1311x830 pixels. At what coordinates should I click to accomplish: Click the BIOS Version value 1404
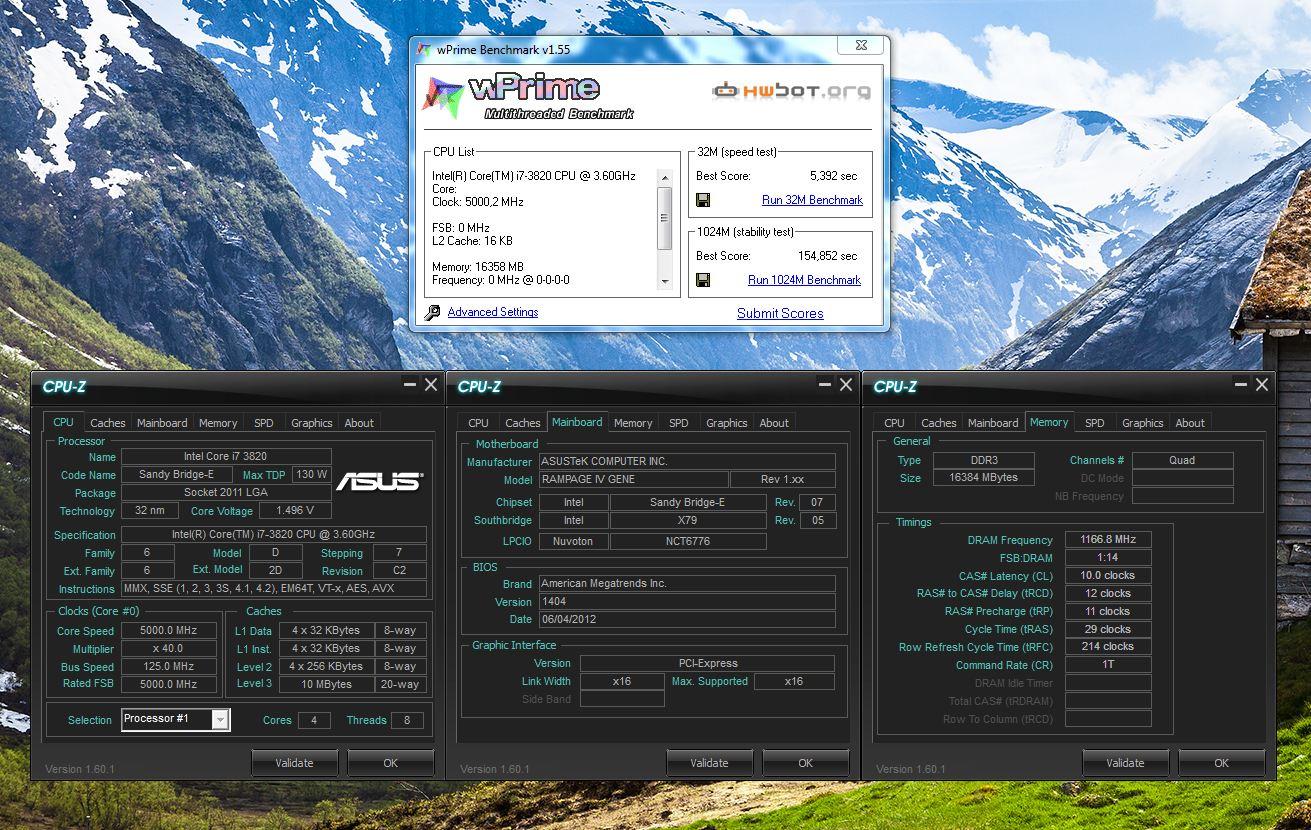(x=687, y=601)
